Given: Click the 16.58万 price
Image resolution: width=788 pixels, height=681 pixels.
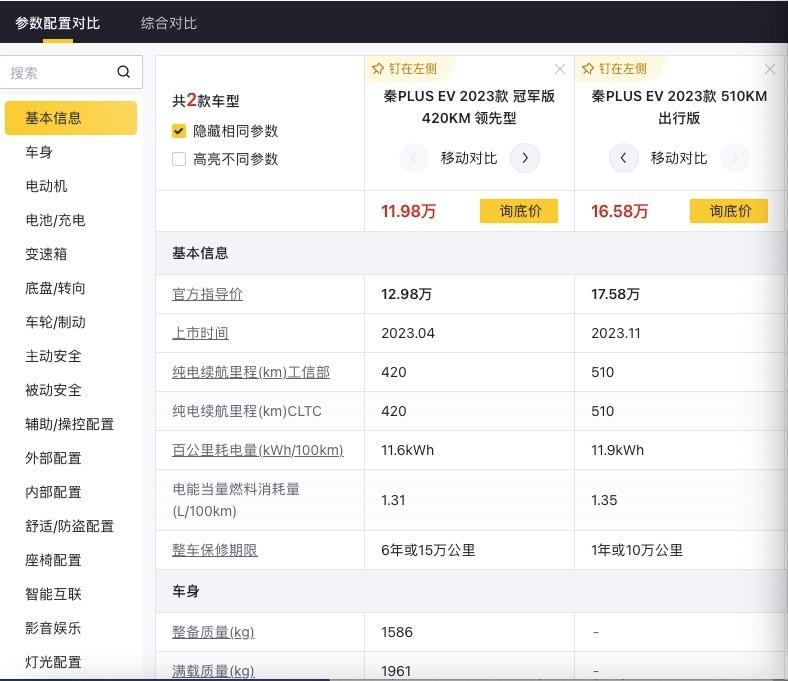Looking at the screenshot, I should tap(620, 211).
